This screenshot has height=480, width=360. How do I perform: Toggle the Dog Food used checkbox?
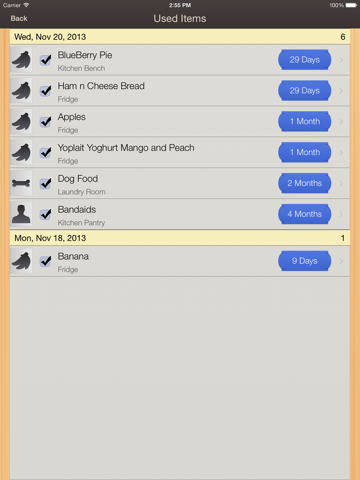point(46,183)
